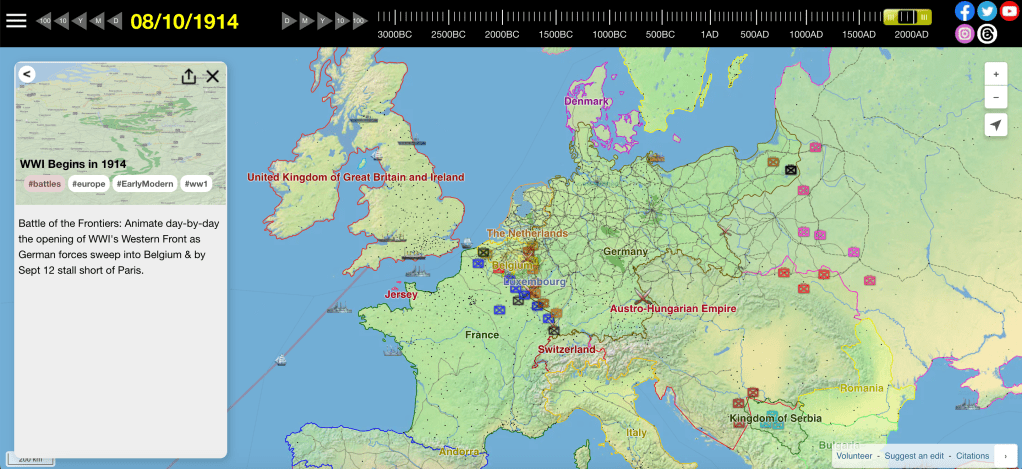Screen dimensions: 1022x469
Task: Select the #battles tag
Action: point(44,184)
